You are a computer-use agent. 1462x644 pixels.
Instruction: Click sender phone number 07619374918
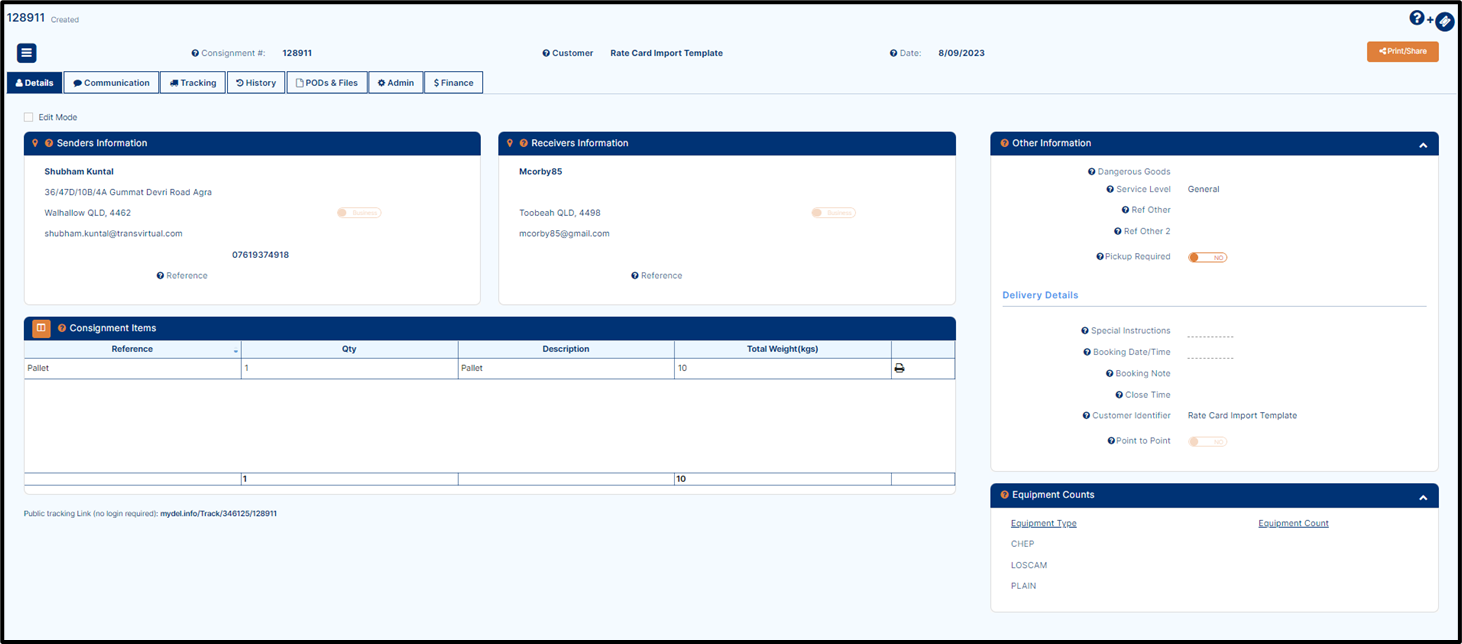pos(260,255)
